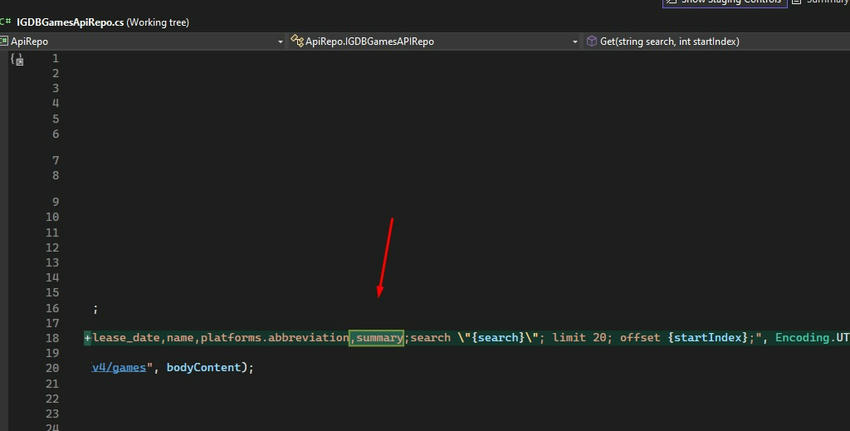Click the lease_date text on line 18
850x431 pixels.
click(x=126, y=337)
